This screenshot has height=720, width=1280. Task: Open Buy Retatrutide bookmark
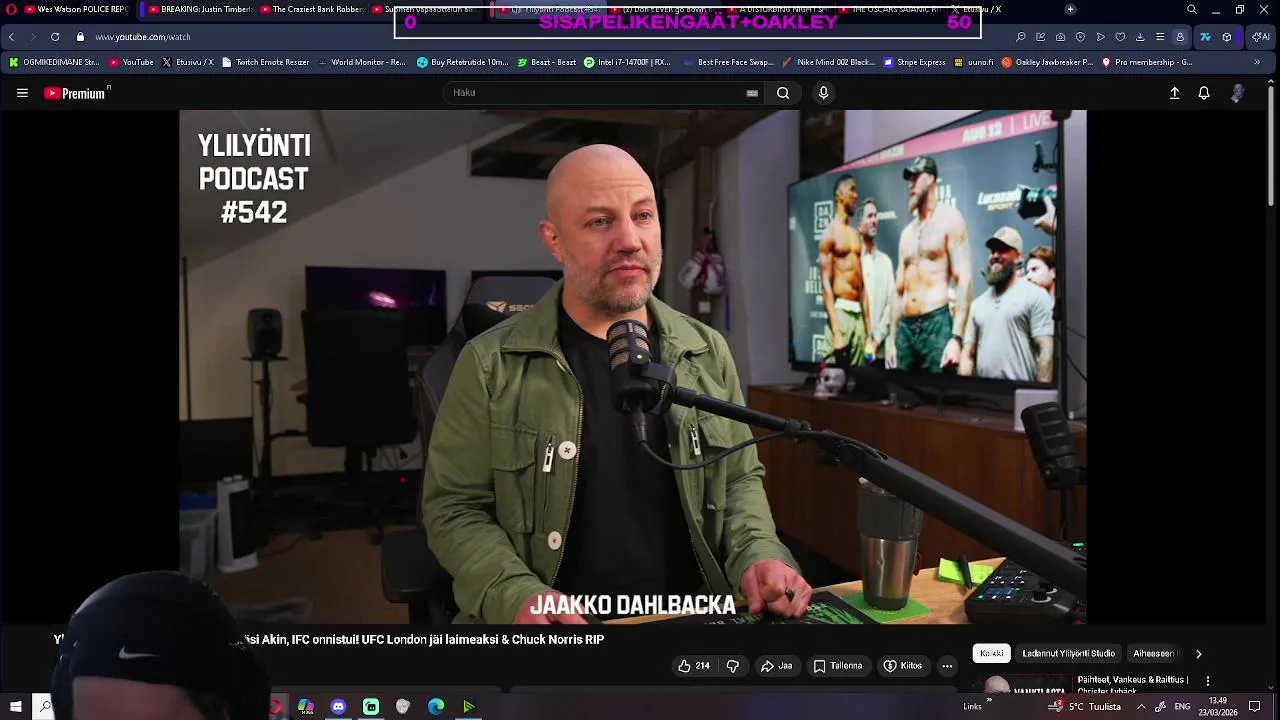coord(463,62)
